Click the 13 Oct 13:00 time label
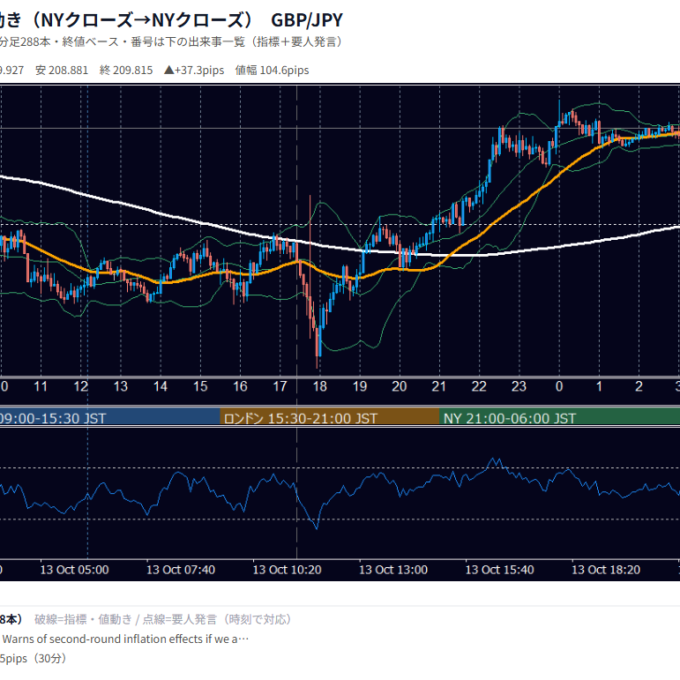The image size is (680, 680). 393,569
